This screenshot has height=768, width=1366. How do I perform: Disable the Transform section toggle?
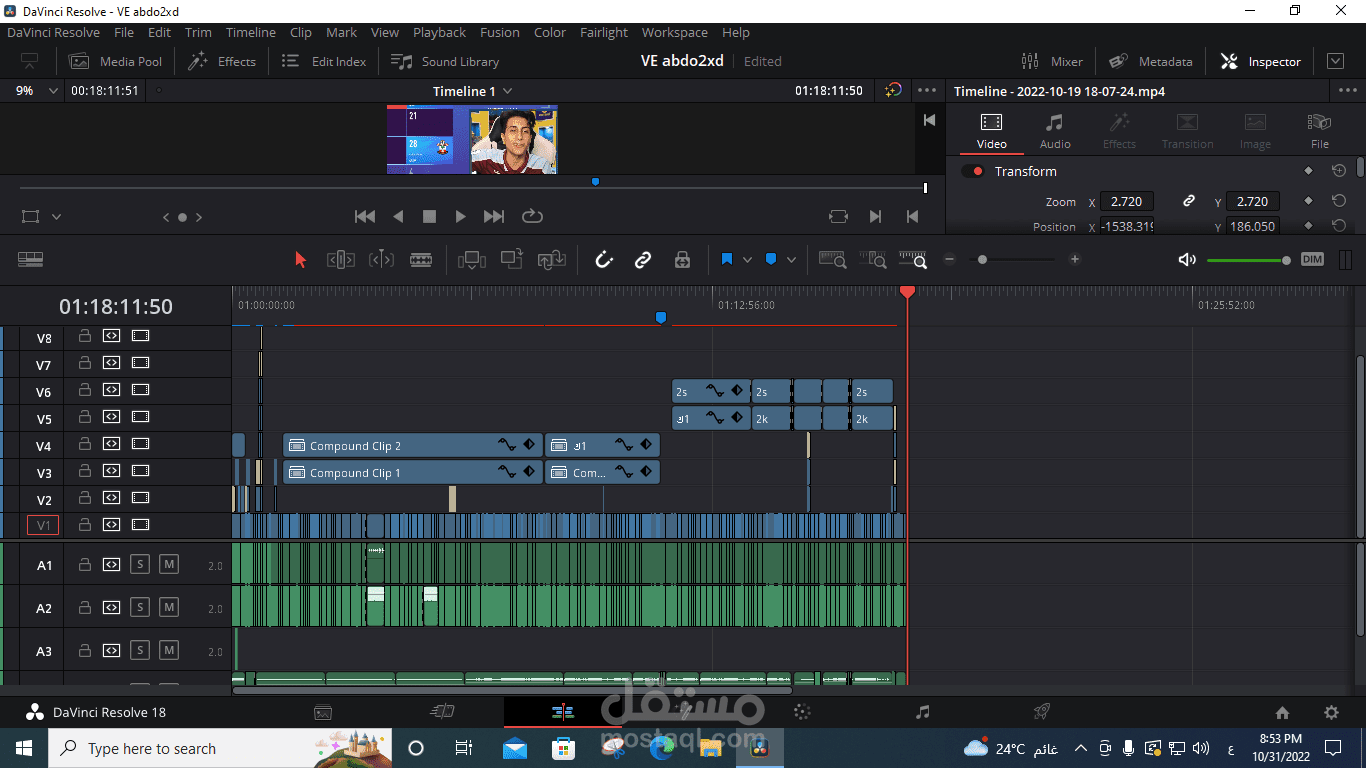(x=972, y=171)
